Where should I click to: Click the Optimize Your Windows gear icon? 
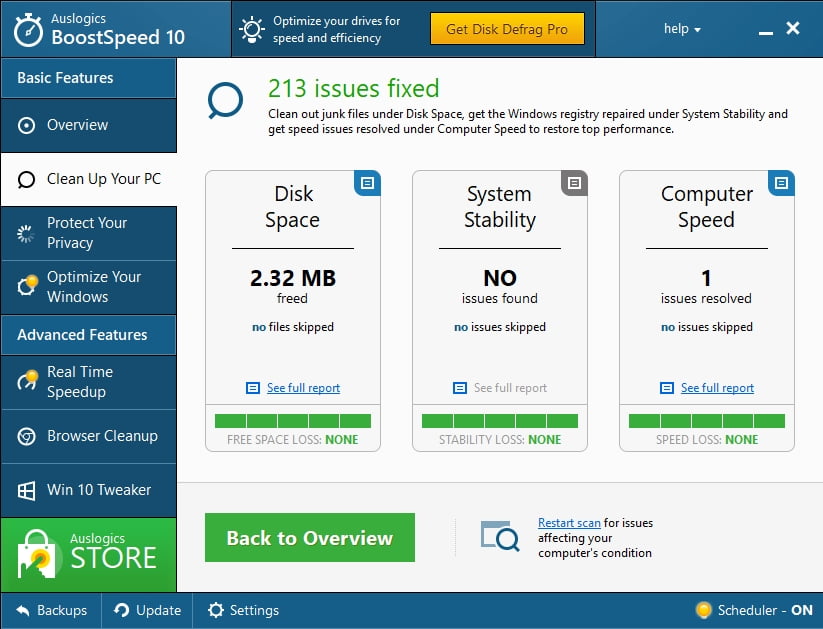pyautogui.click(x=27, y=285)
